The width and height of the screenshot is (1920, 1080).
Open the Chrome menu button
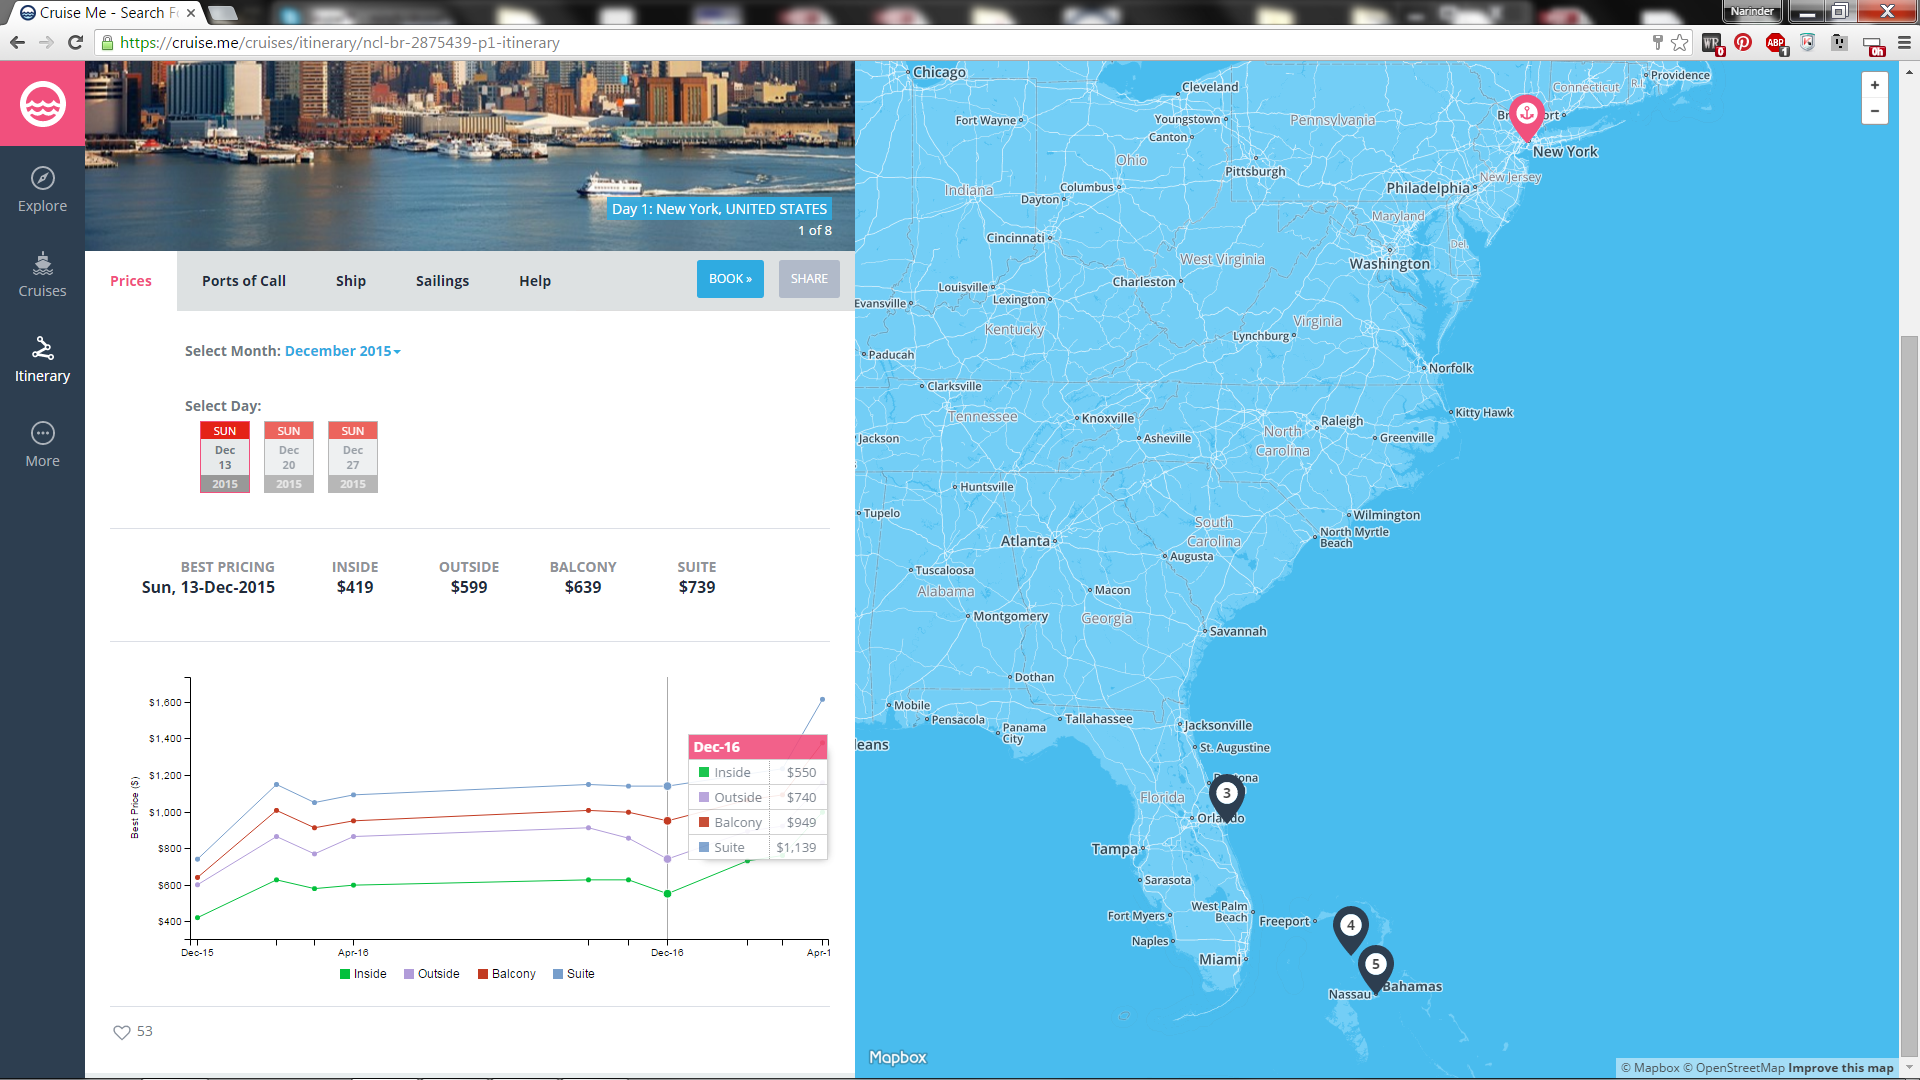(x=1904, y=43)
